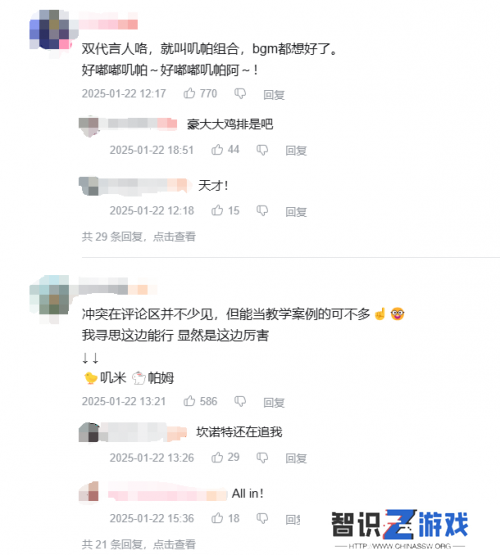
Task: Like the 豪大大鸡排是吧 reply
Action: [217, 150]
